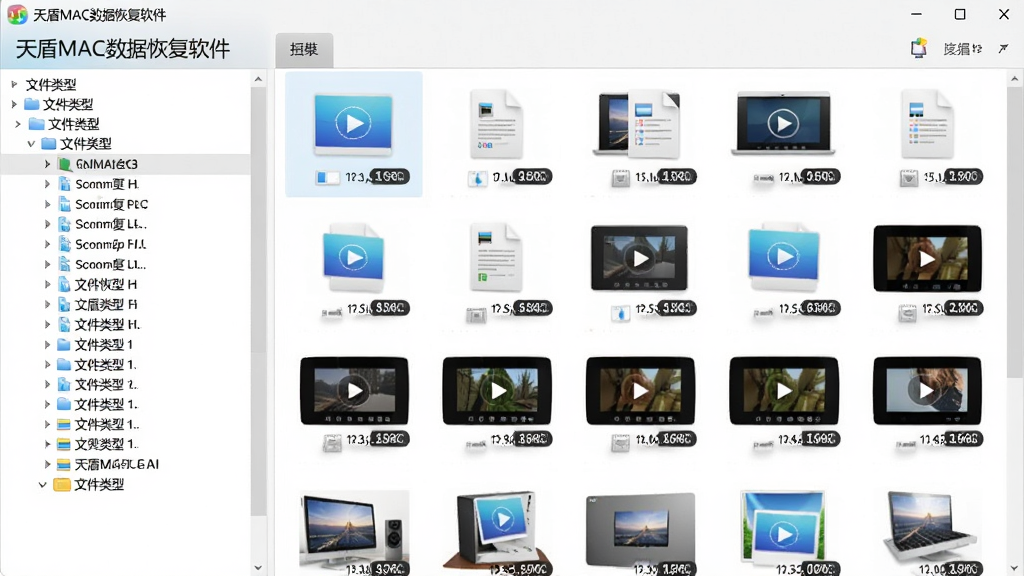Select the gray monitor icon showing a landscape
The height and width of the screenshot is (576, 1024).
tap(640, 529)
